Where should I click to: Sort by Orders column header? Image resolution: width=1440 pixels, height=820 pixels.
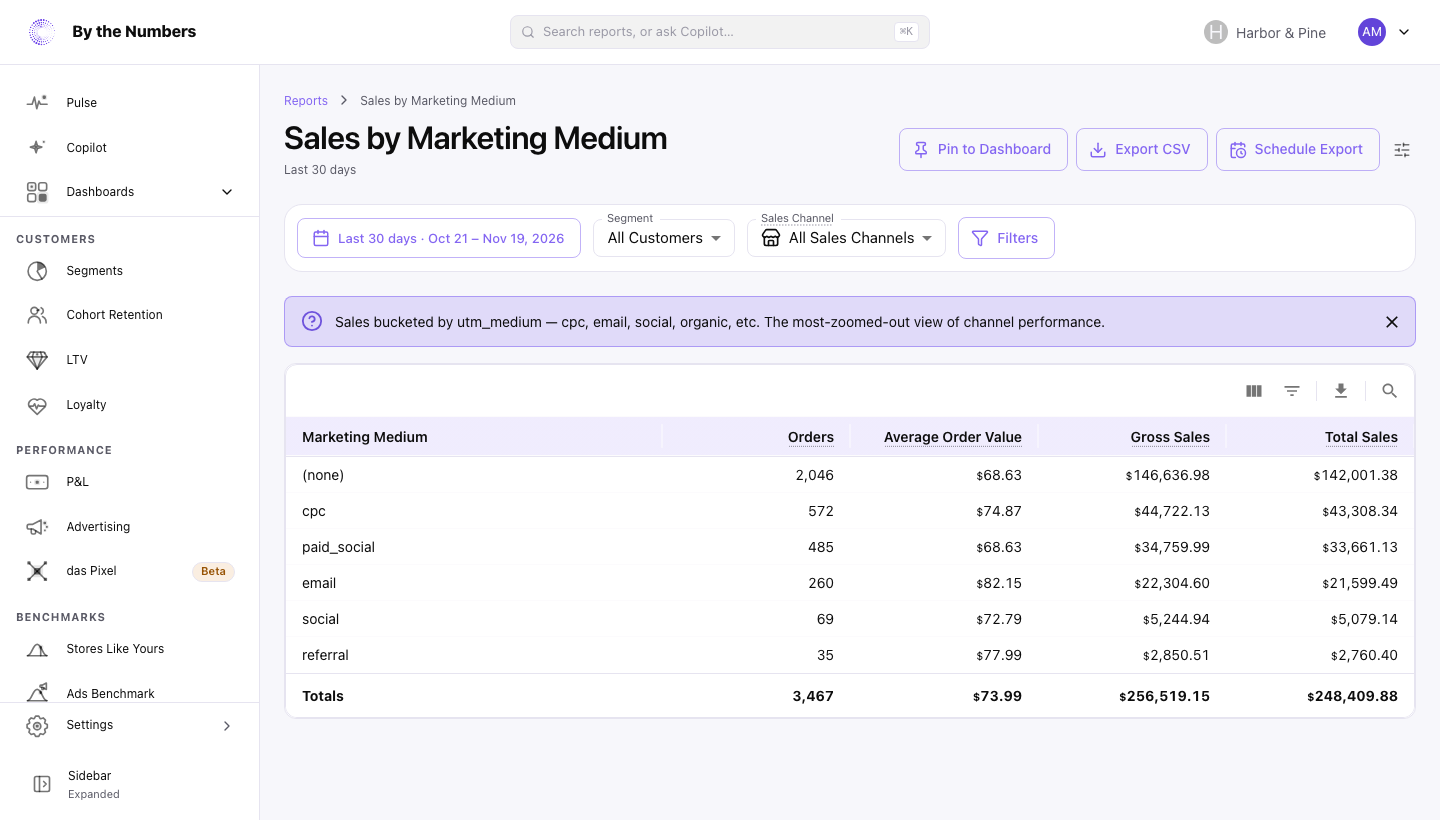(x=811, y=437)
